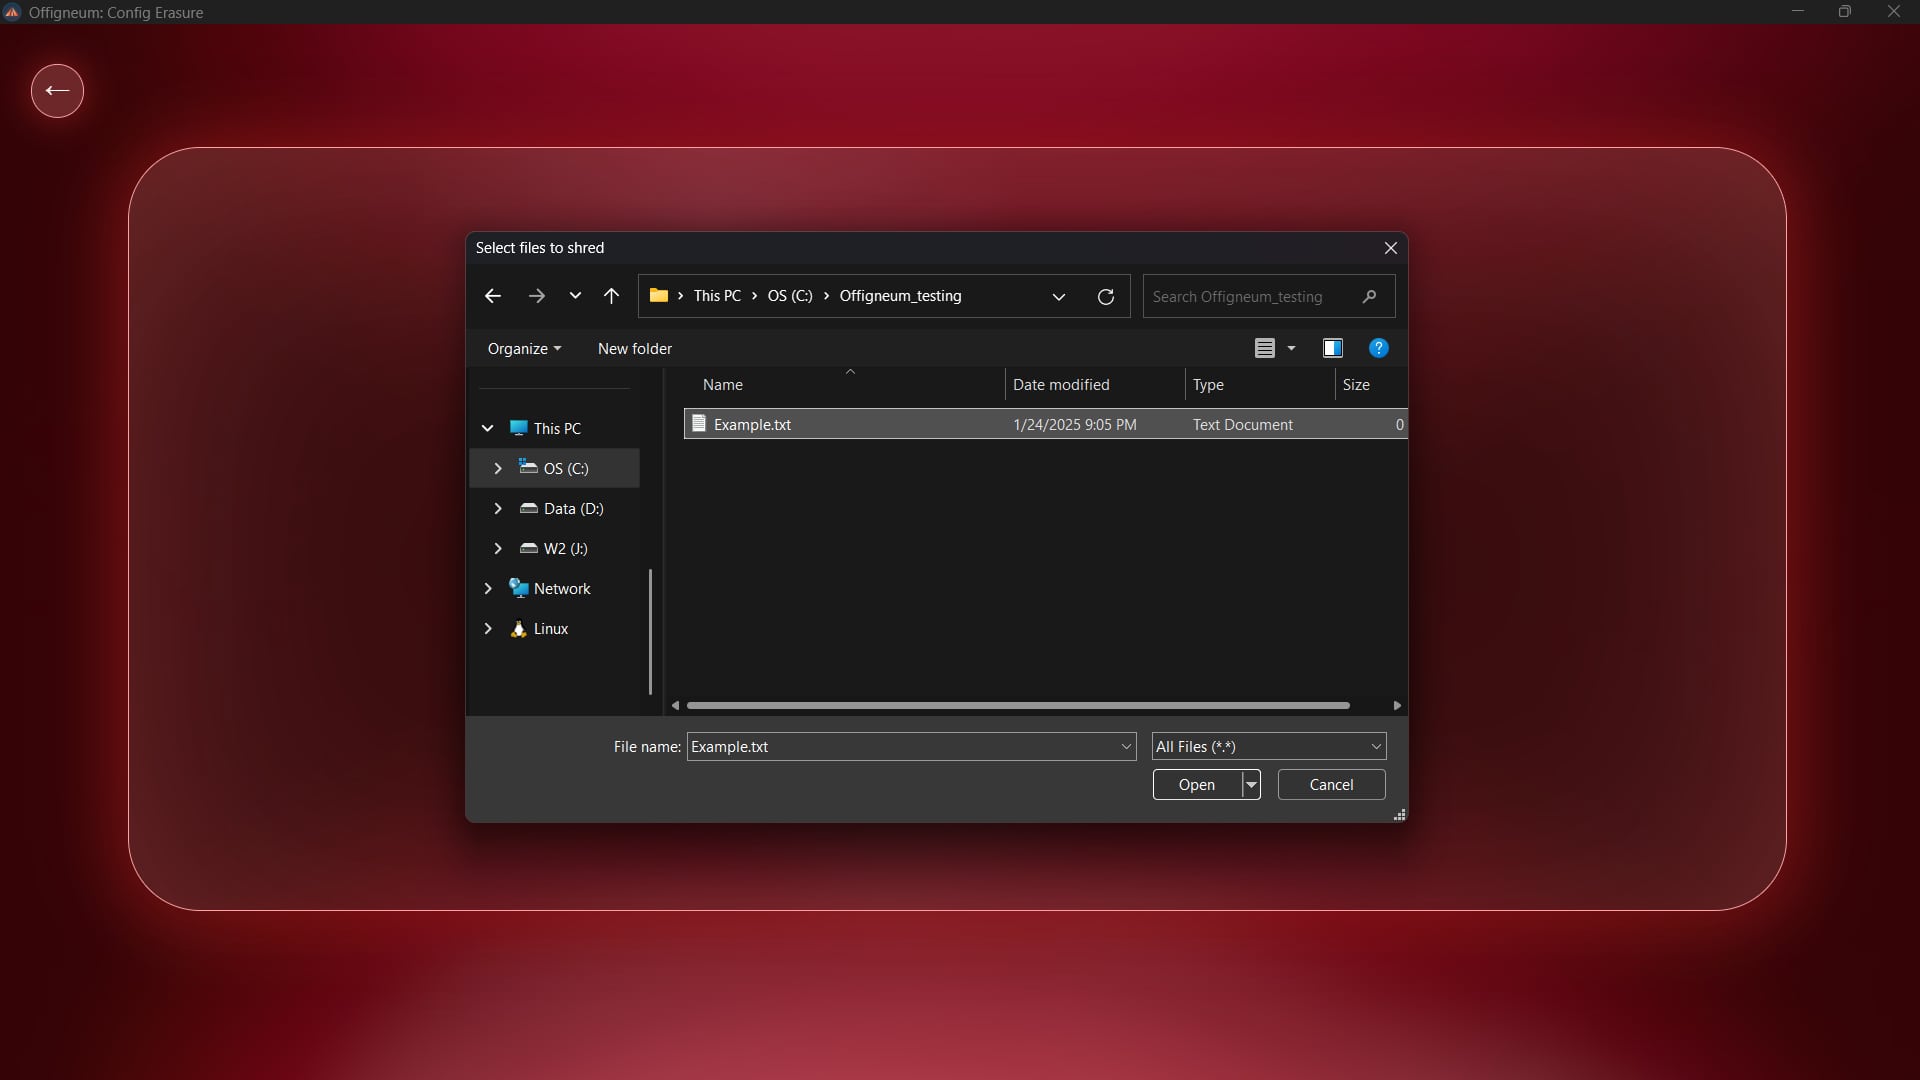1920x1080 pixels.
Task: Open the File name history dropdown
Action: point(1126,747)
